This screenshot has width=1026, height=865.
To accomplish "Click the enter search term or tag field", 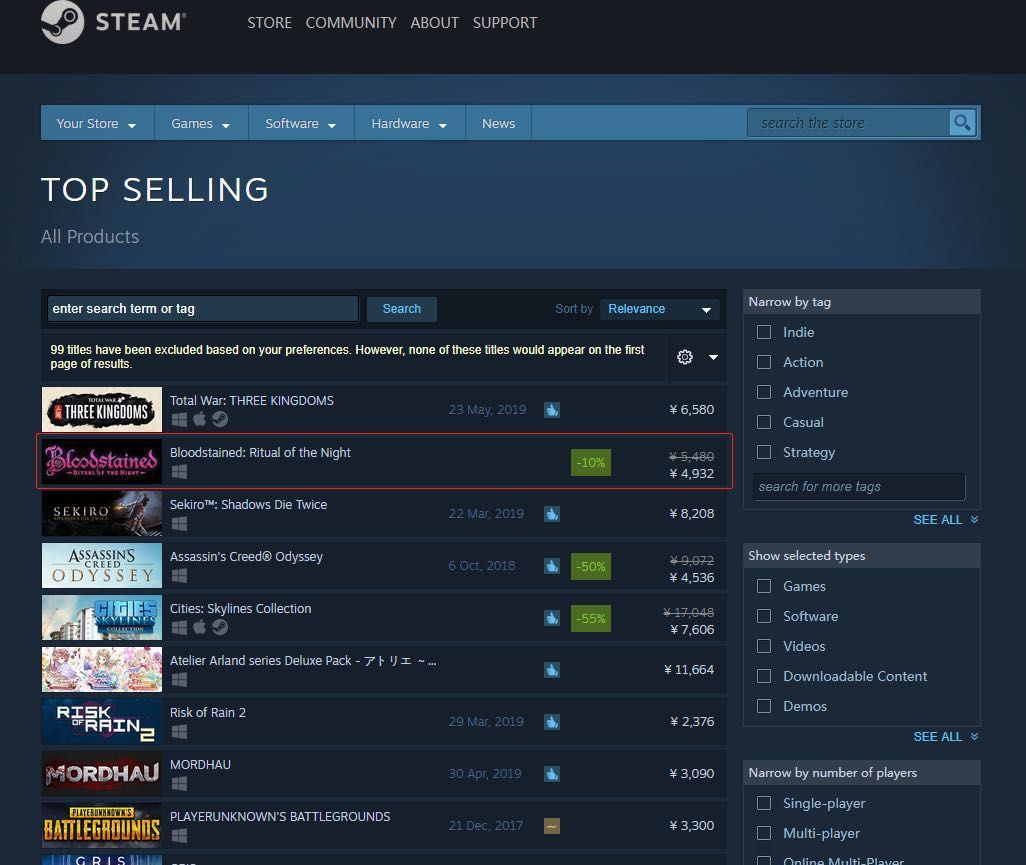I will (x=203, y=309).
